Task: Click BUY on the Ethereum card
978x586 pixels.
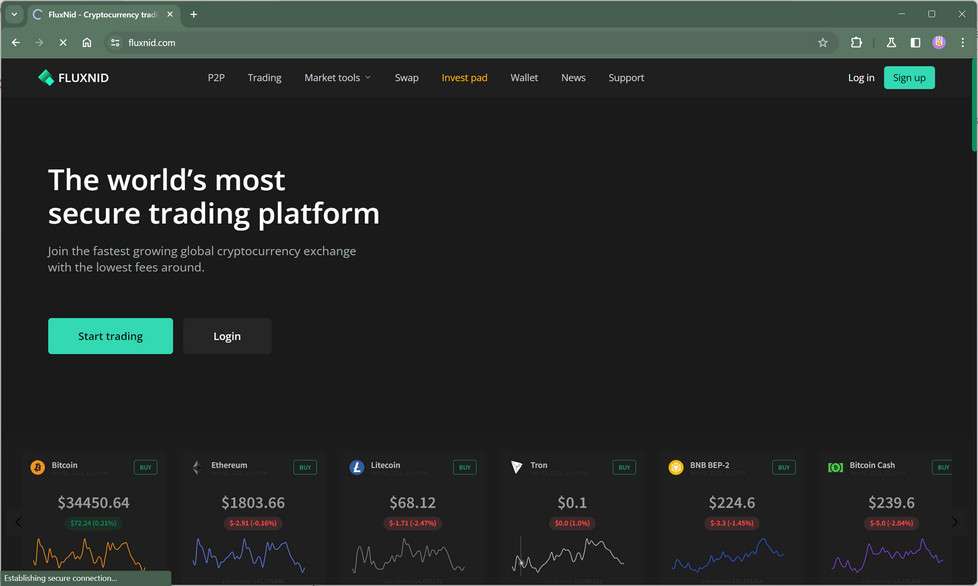Action: pos(305,467)
